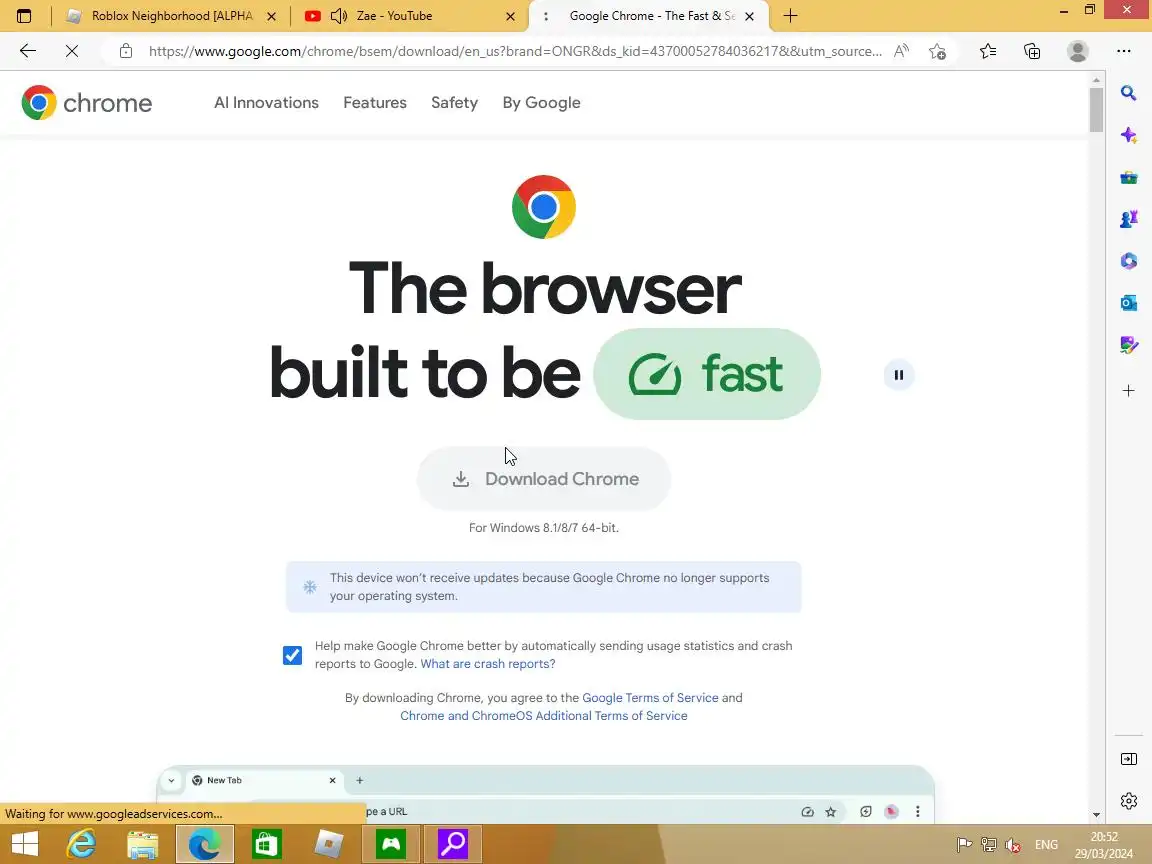Viewport: 1152px width, 864px height.
Task: Open Safety nav item
Action: pyautogui.click(x=454, y=103)
